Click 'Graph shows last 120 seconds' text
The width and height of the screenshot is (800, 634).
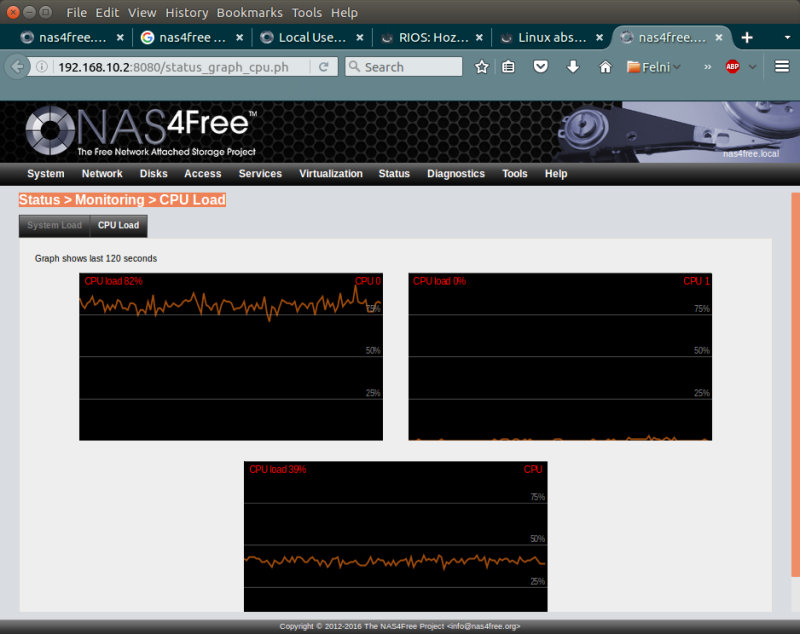coord(96,259)
